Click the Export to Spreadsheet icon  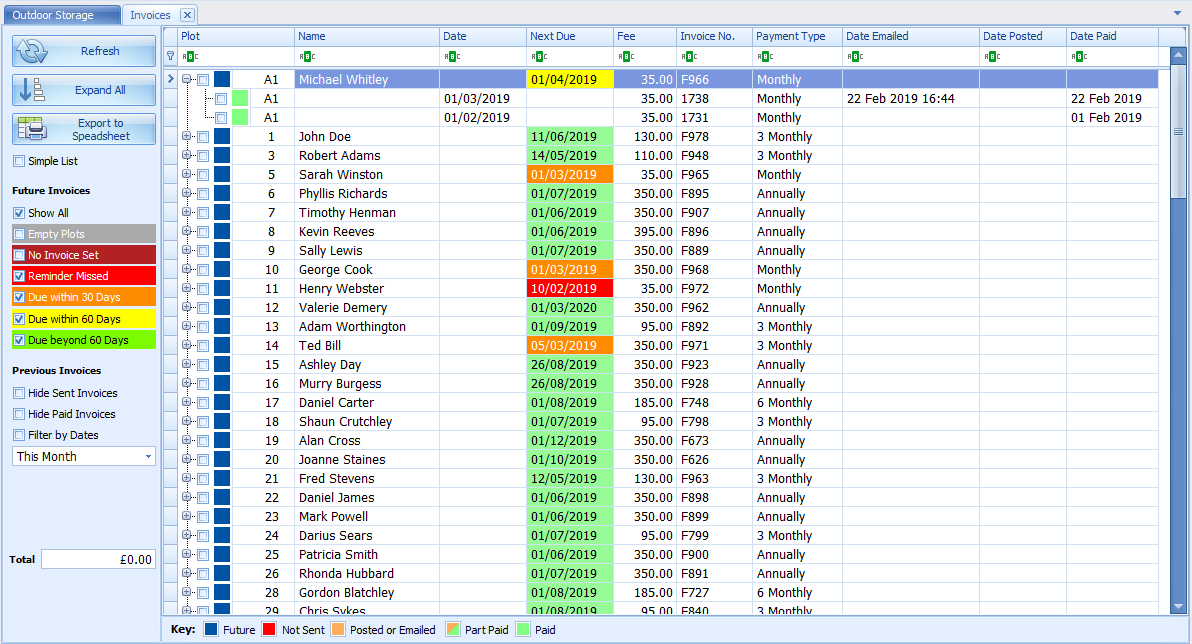(x=33, y=129)
